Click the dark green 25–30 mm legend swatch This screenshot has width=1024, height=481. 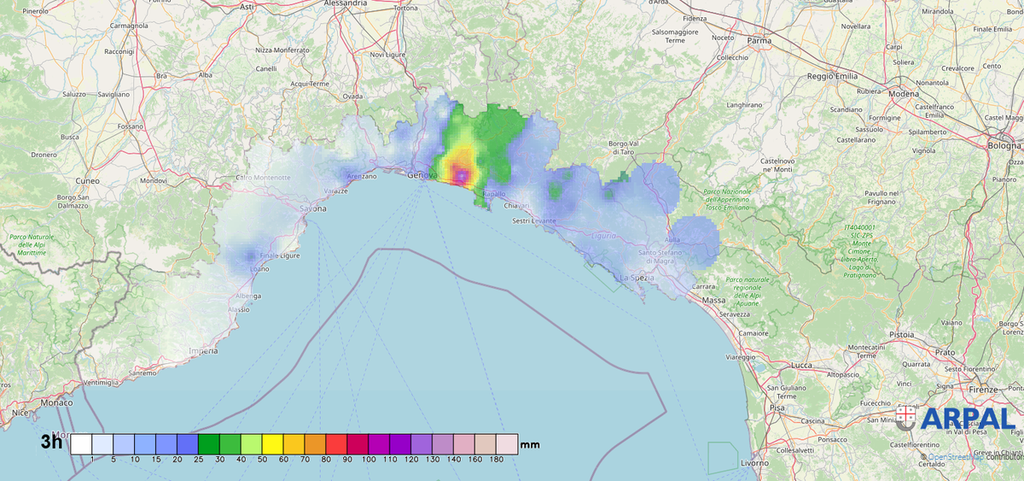pyautogui.click(x=209, y=443)
